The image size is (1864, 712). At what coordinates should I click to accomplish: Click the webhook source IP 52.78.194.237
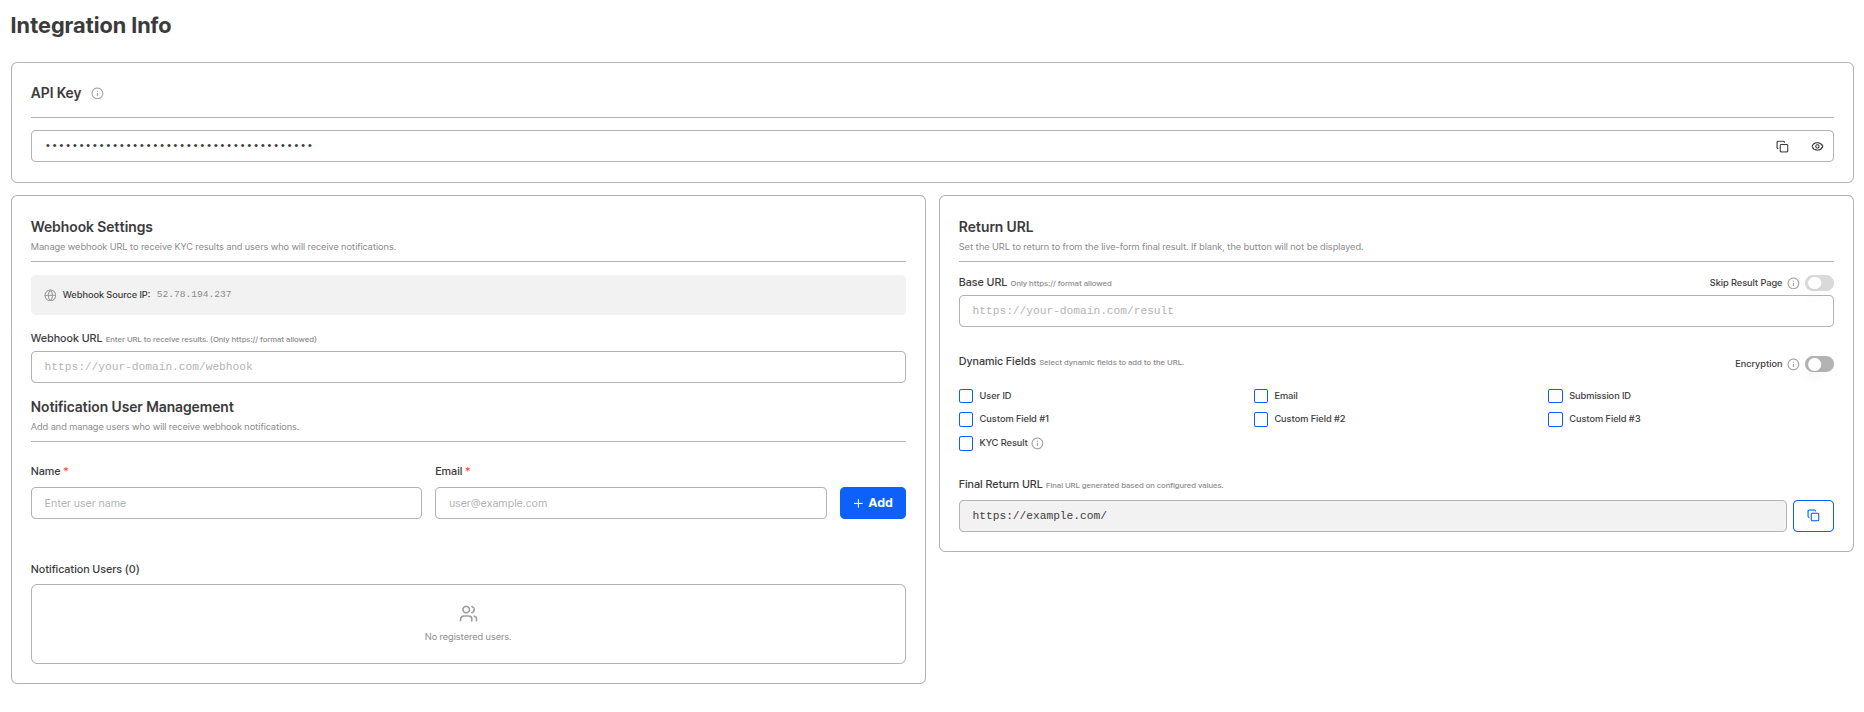pos(194,295)
